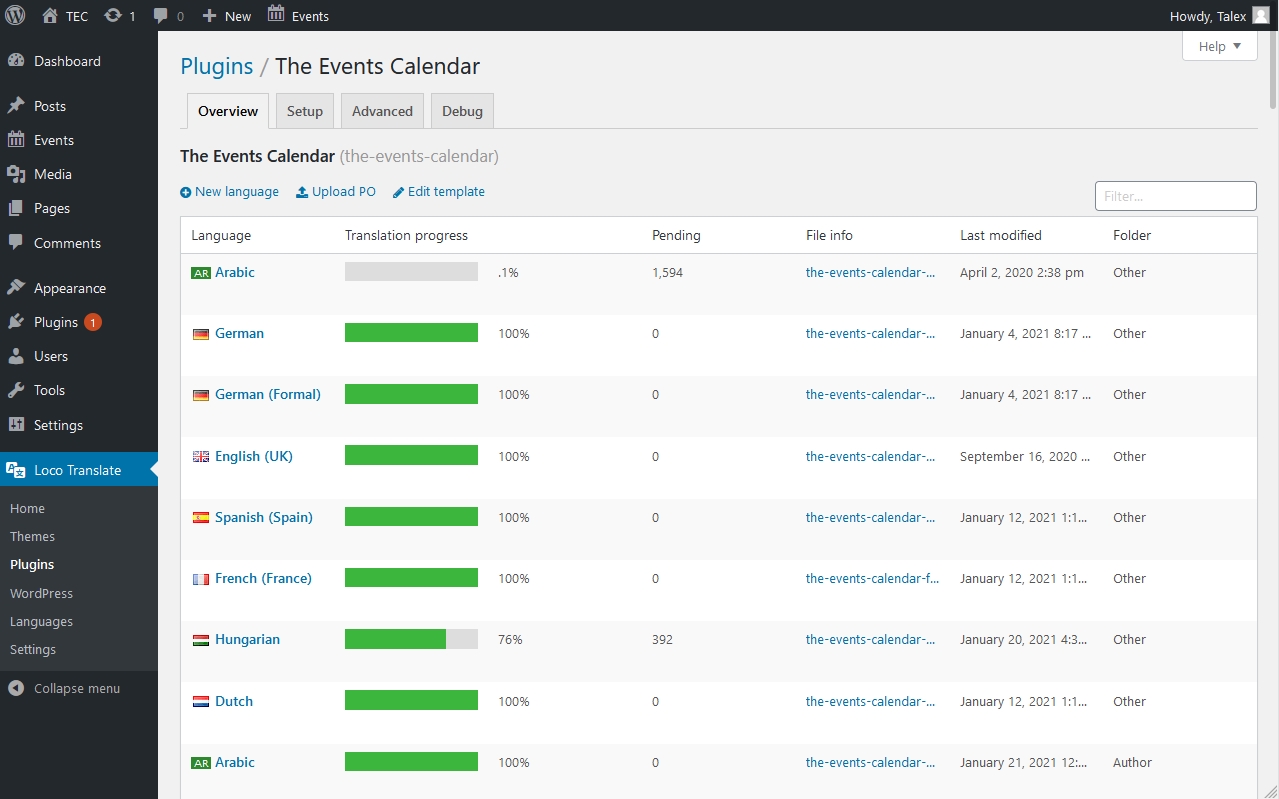The image size is (1279, 799).
Task: Click the Plugins update badge showing 1
Action: click(x=93, y=322)
